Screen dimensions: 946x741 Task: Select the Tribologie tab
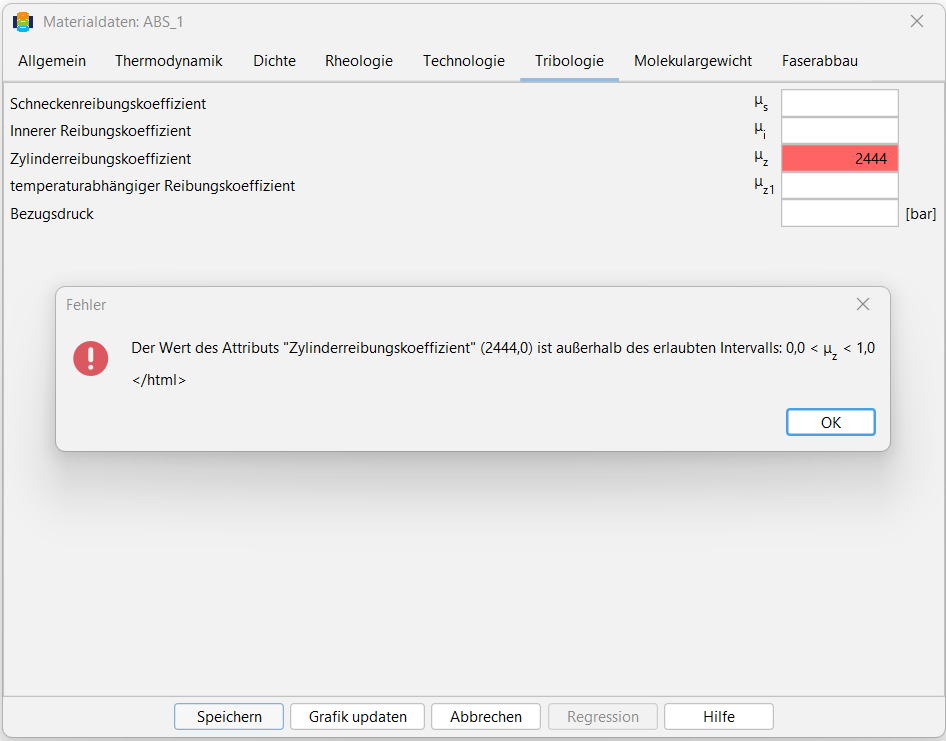click(570, 61)
